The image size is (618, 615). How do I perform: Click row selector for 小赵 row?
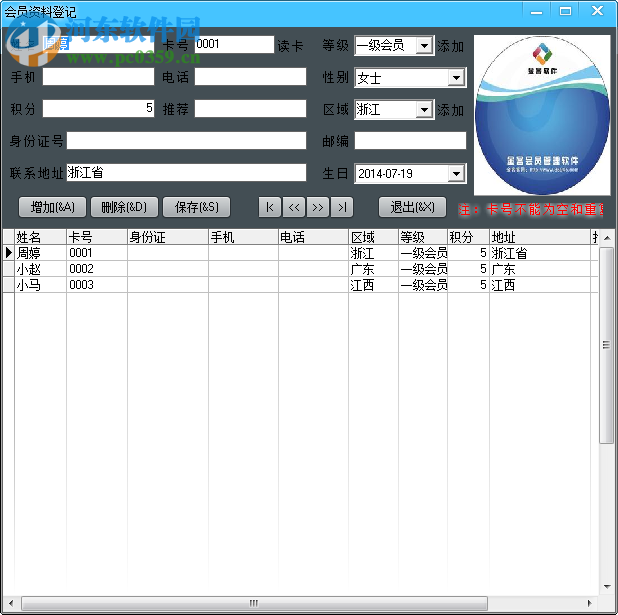tap(9, 269)
